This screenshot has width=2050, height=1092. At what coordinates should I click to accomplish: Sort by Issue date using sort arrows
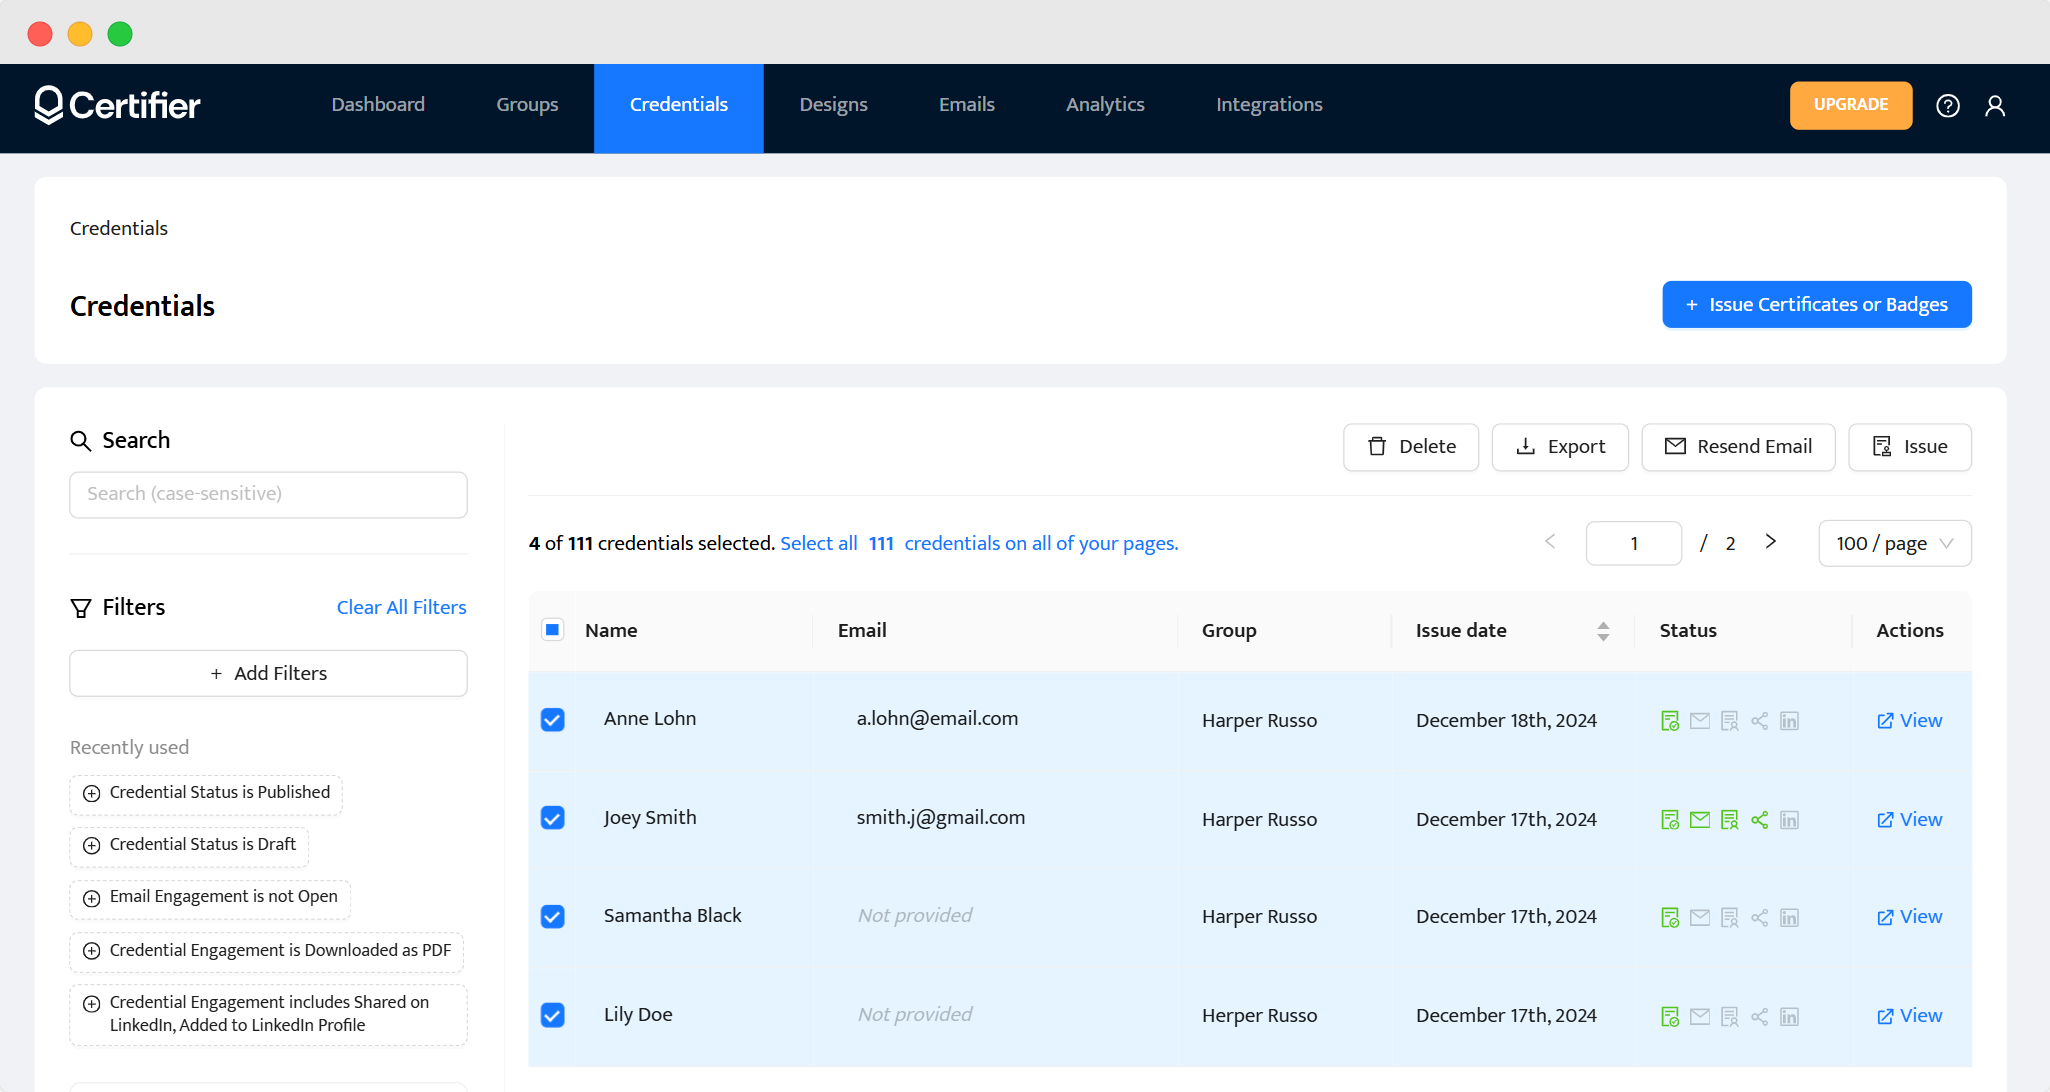[x=1603, y=631]
